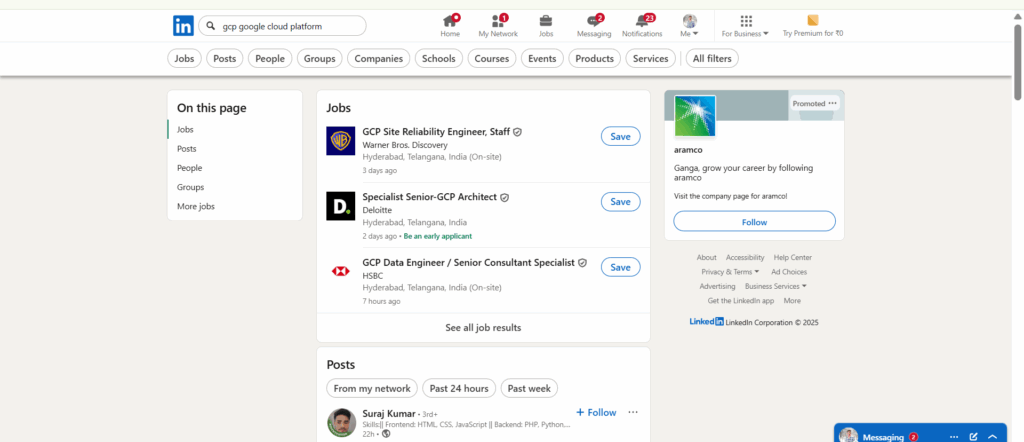Compose a new message icon
The image size is (1024, 442).
coord(974,437)
